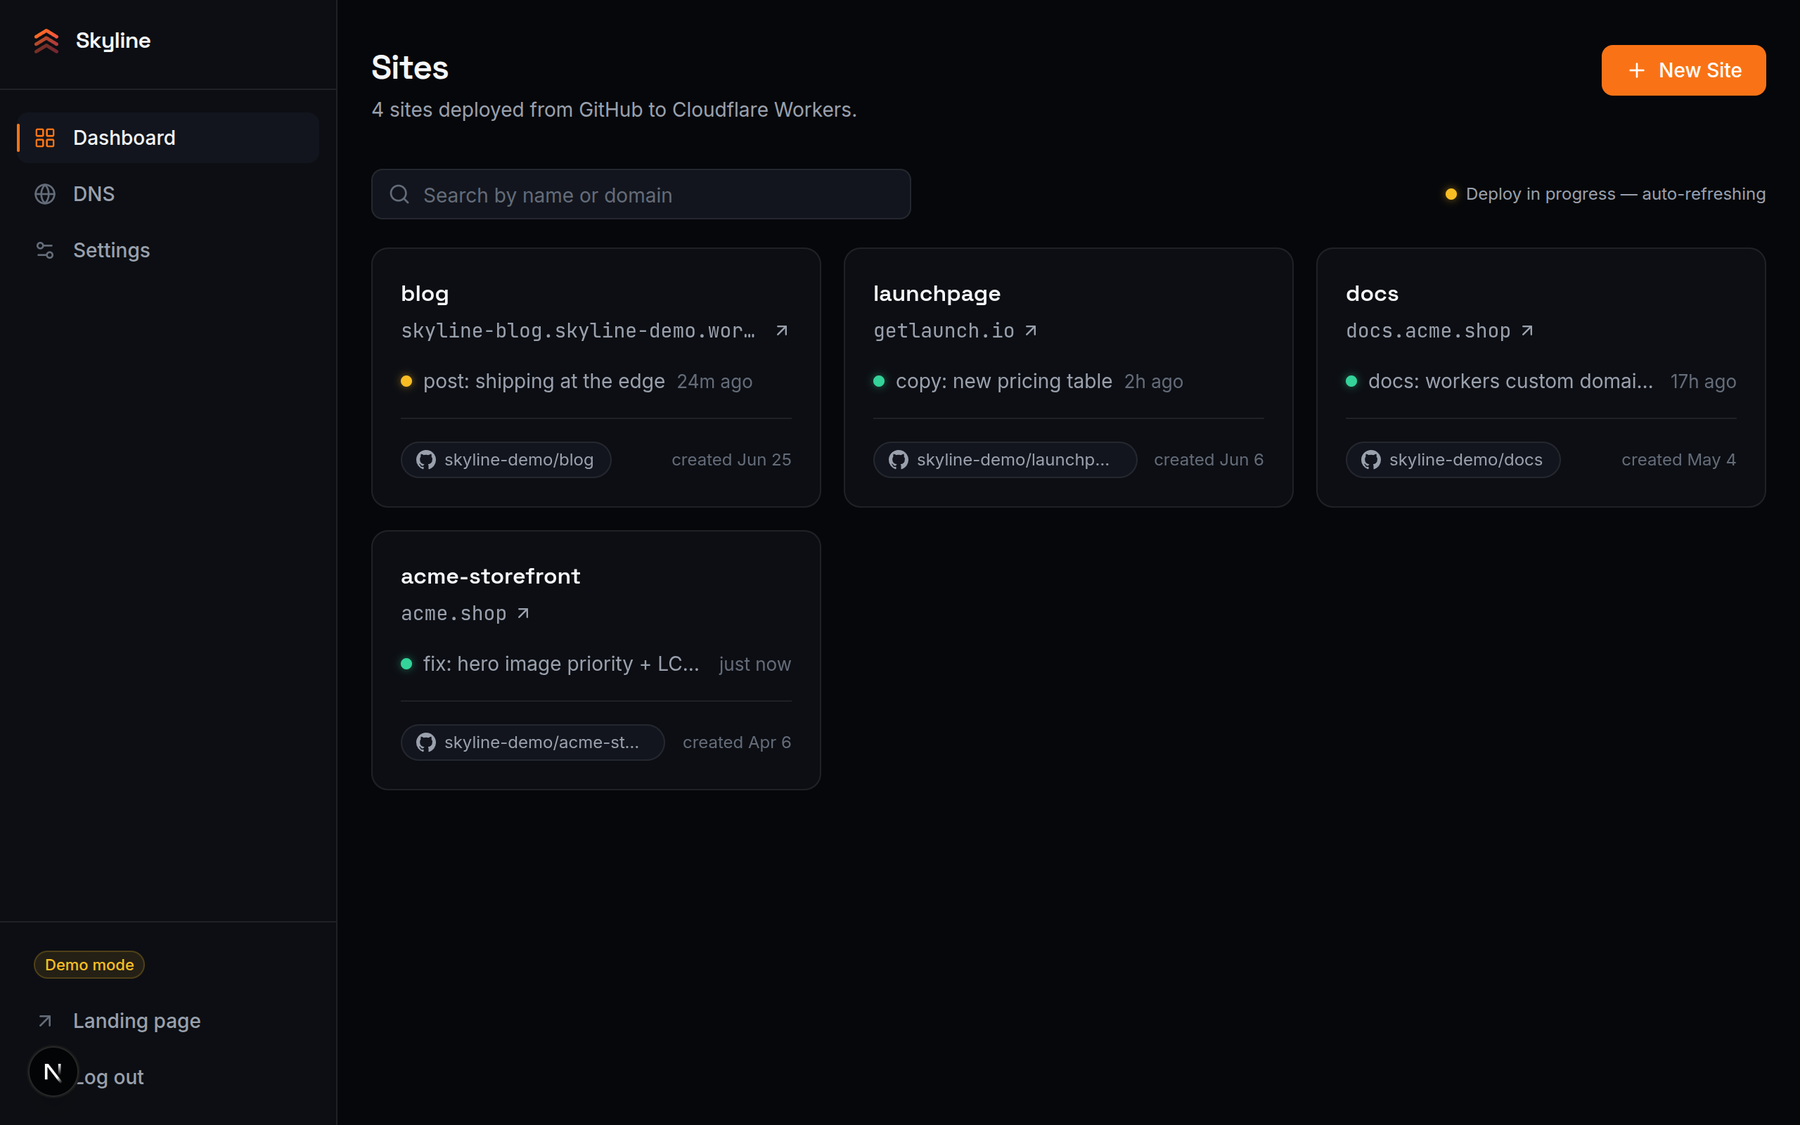Screen dimensions: 1800x1125
Task: Click GitHub icon in skyline-demo/launchp... chip
Action: click(x=899, y=460)
